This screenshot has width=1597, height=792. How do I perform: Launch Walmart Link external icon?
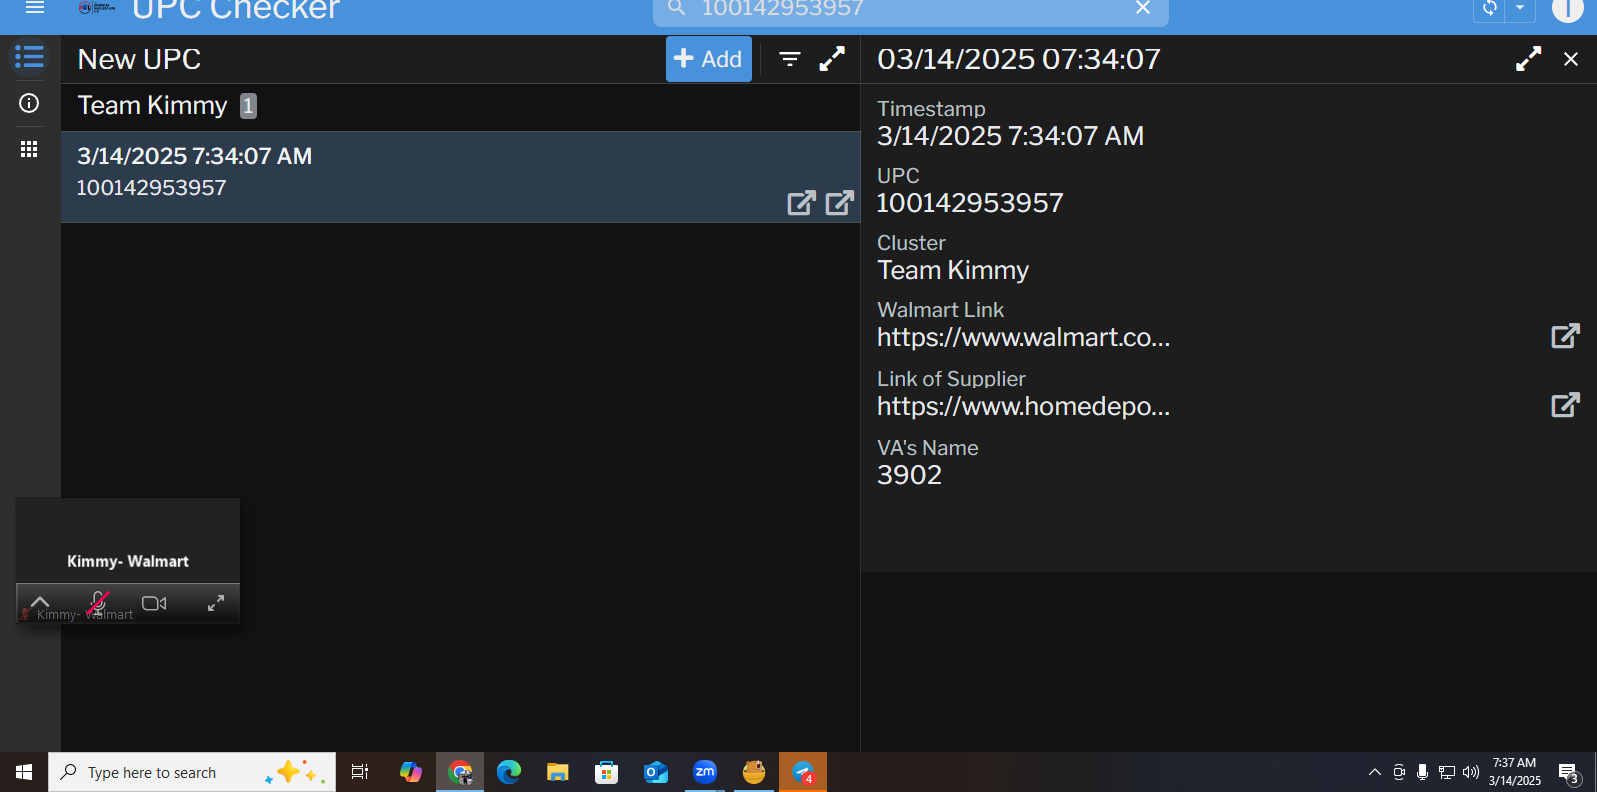(1565, 336)
